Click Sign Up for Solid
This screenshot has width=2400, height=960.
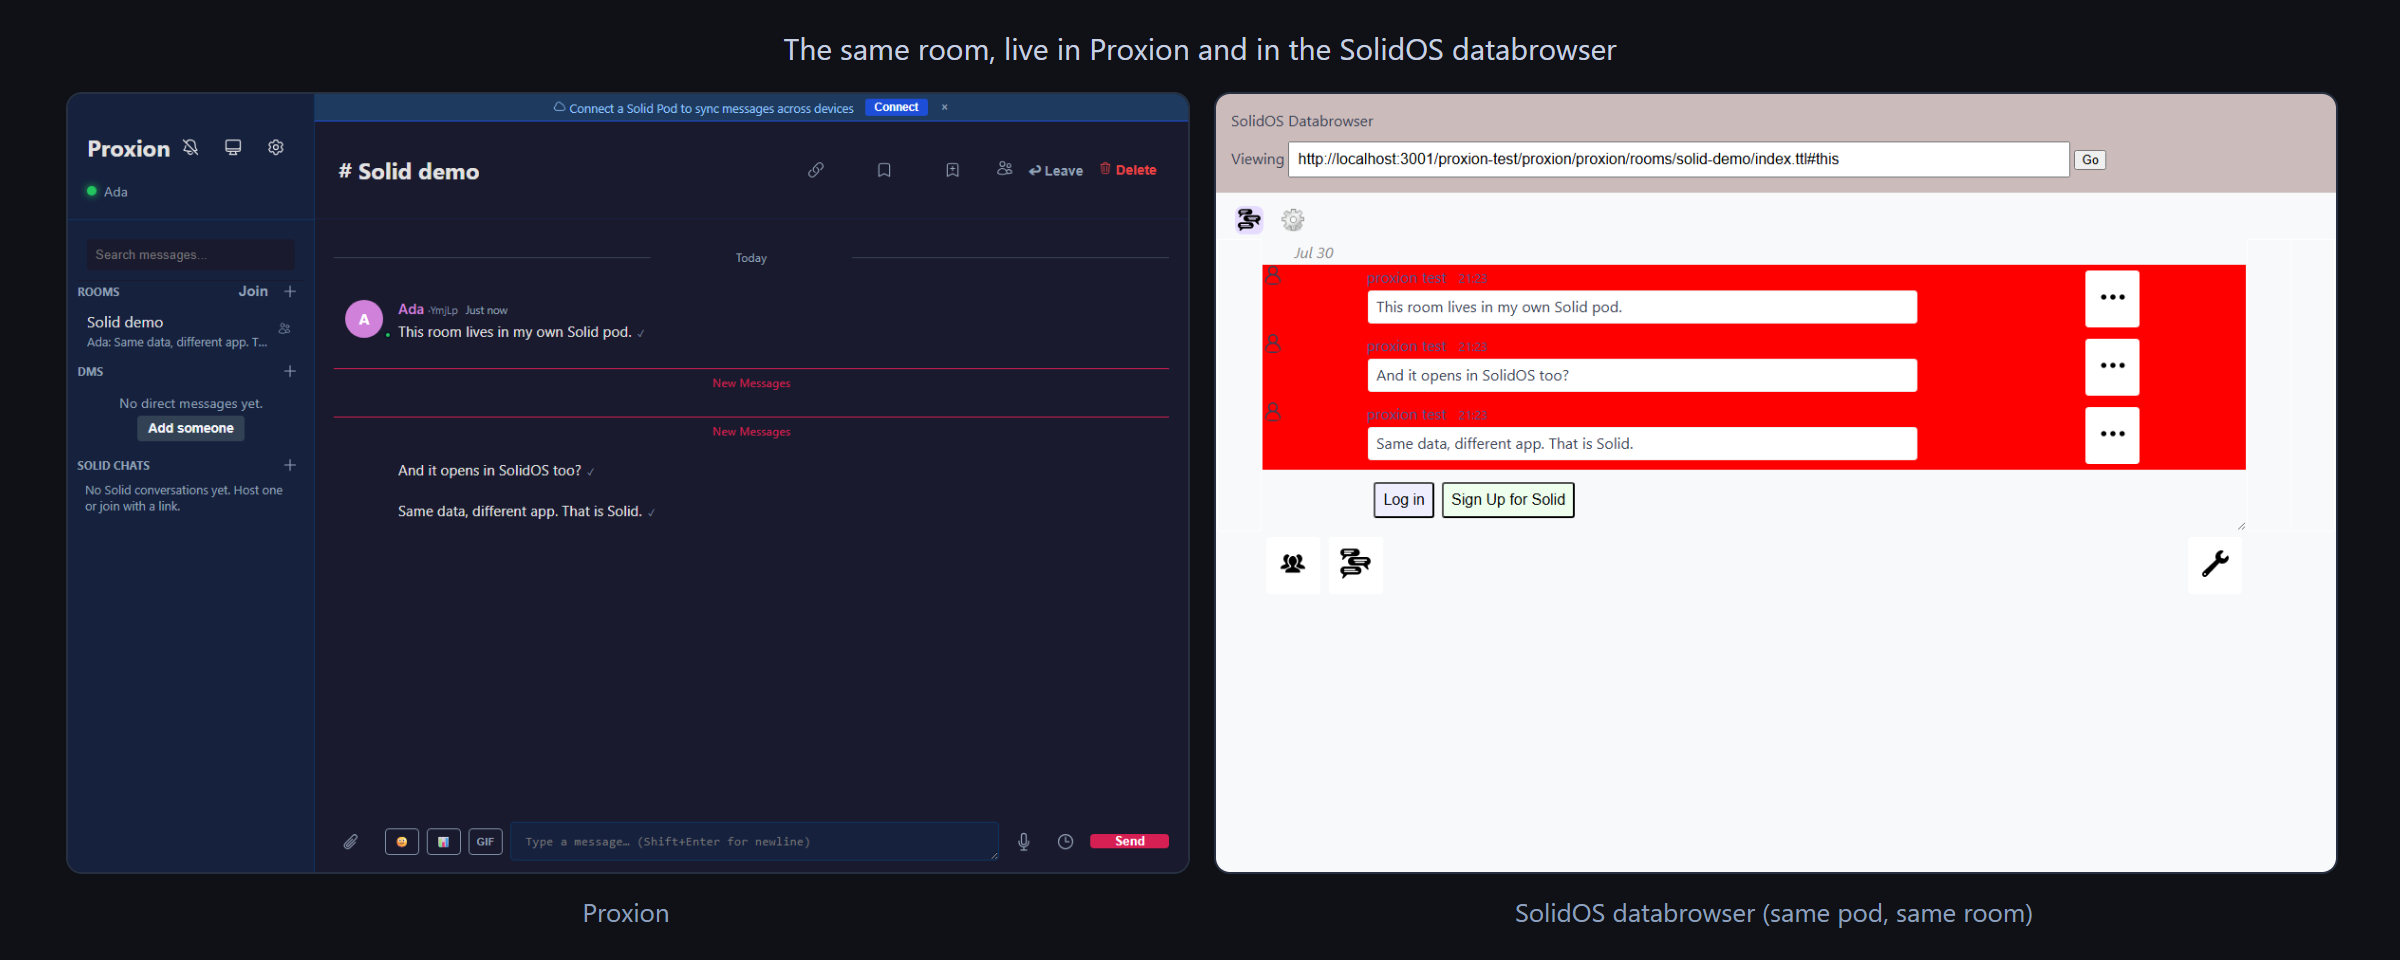tap(1508, 500)
